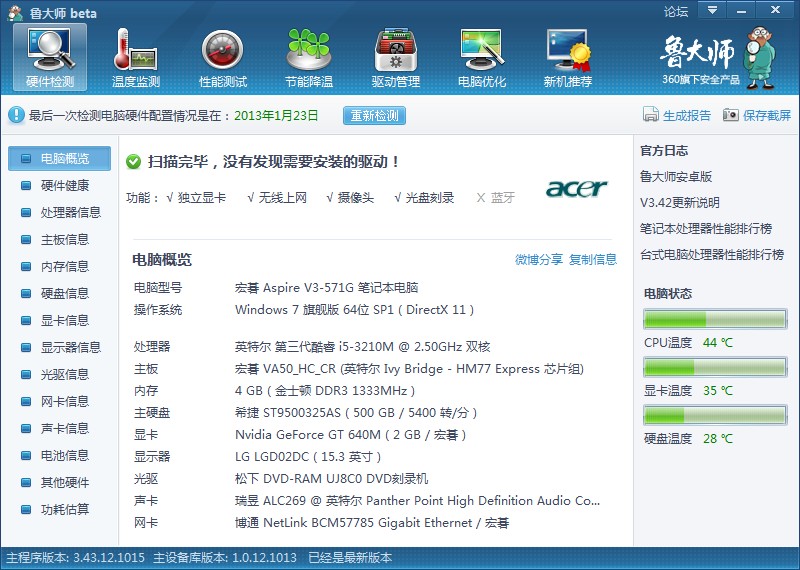Click the 瑞昱 ALC269 sound card text
Viewport: 800px width, 570px height.
417,501
